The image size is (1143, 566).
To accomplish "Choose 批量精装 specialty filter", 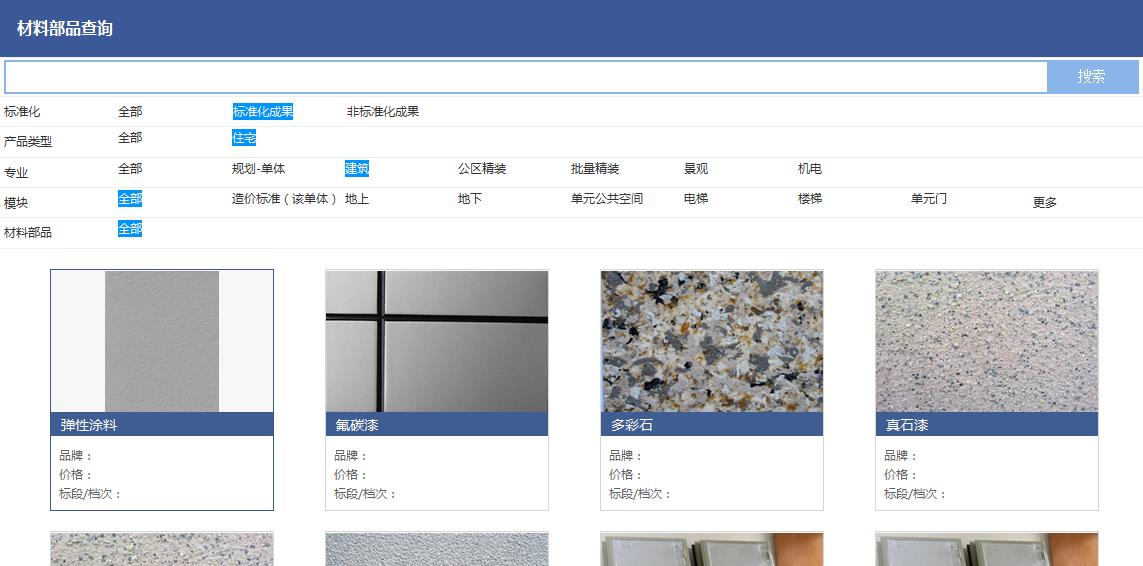I will point(595,169).
